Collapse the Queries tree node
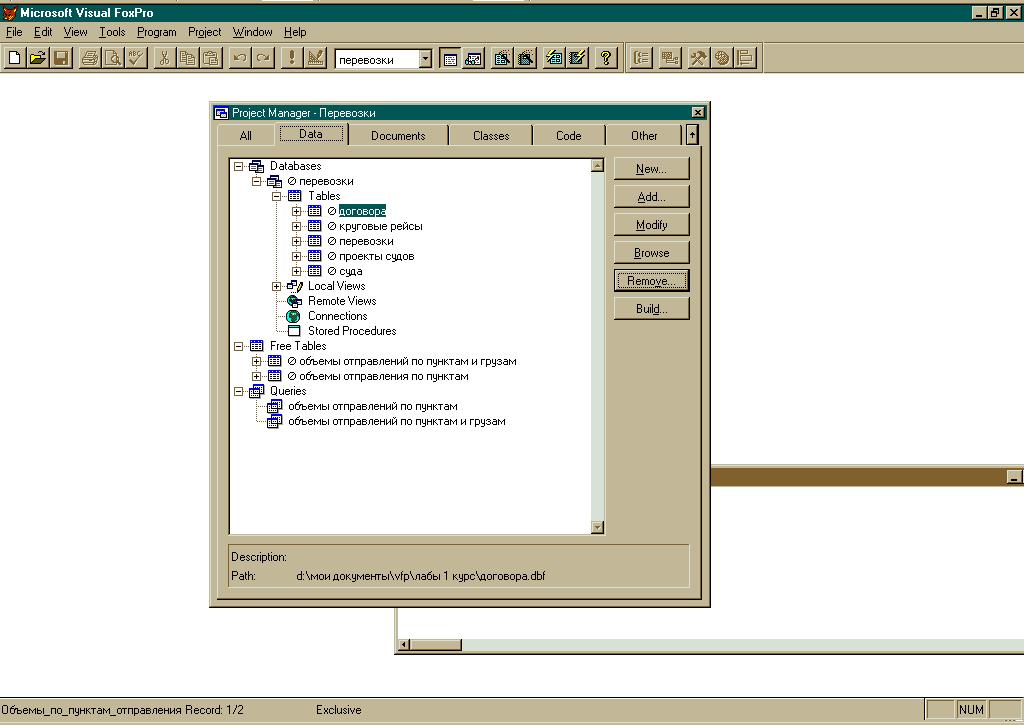The image size is (1024, 725). (239, 391)
